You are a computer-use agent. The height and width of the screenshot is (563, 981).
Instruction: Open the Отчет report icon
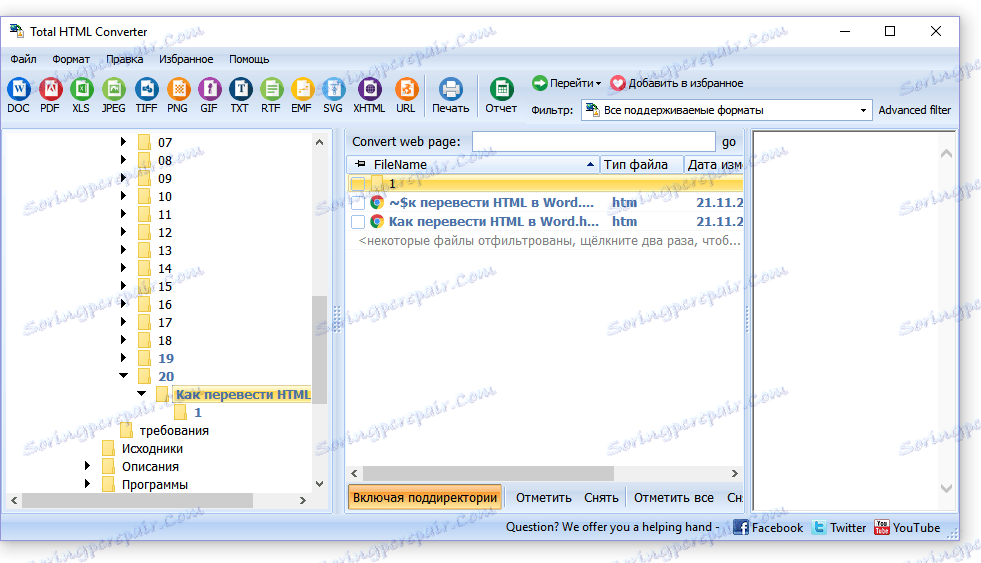click(x=501, y=89)
